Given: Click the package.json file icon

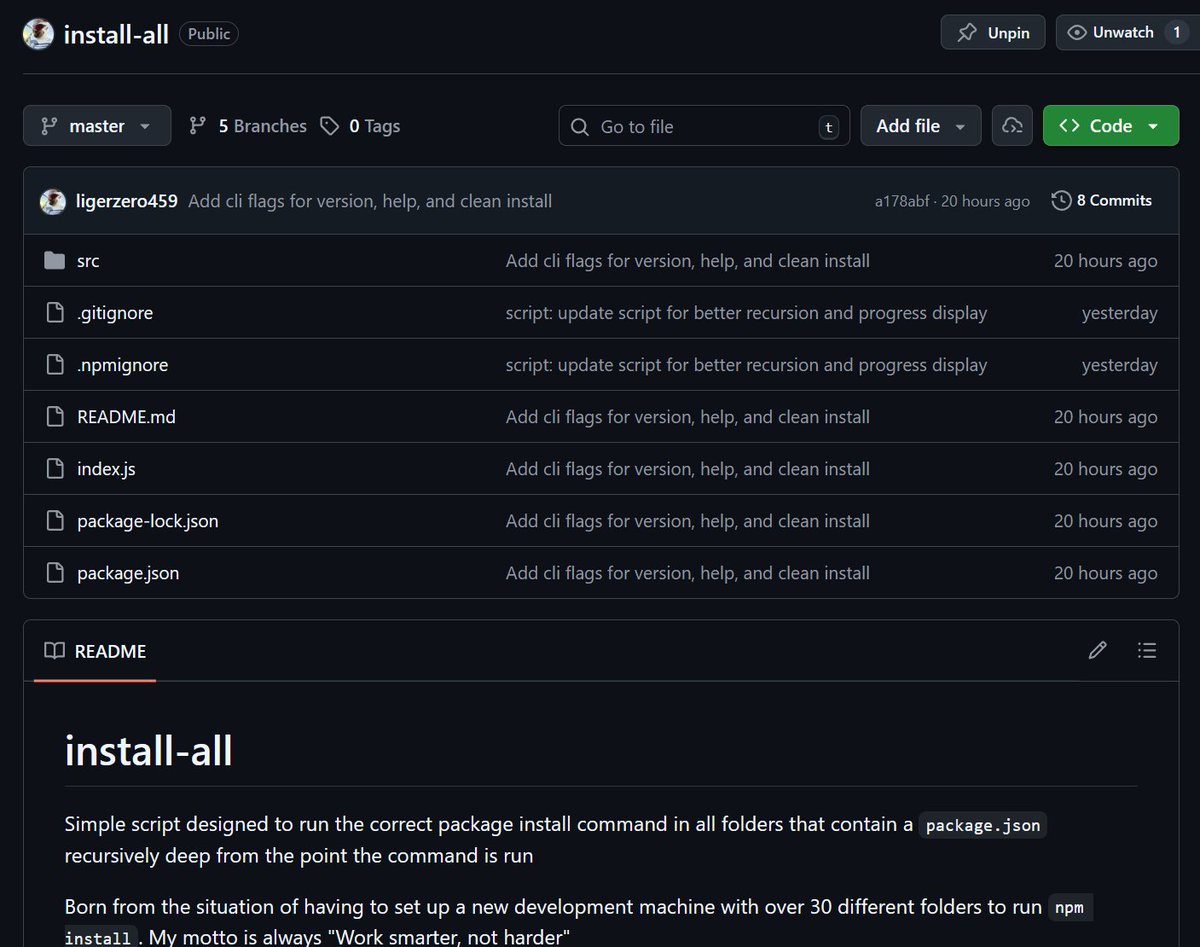Looking at the screenshot, I should click(x=54, y=573).
